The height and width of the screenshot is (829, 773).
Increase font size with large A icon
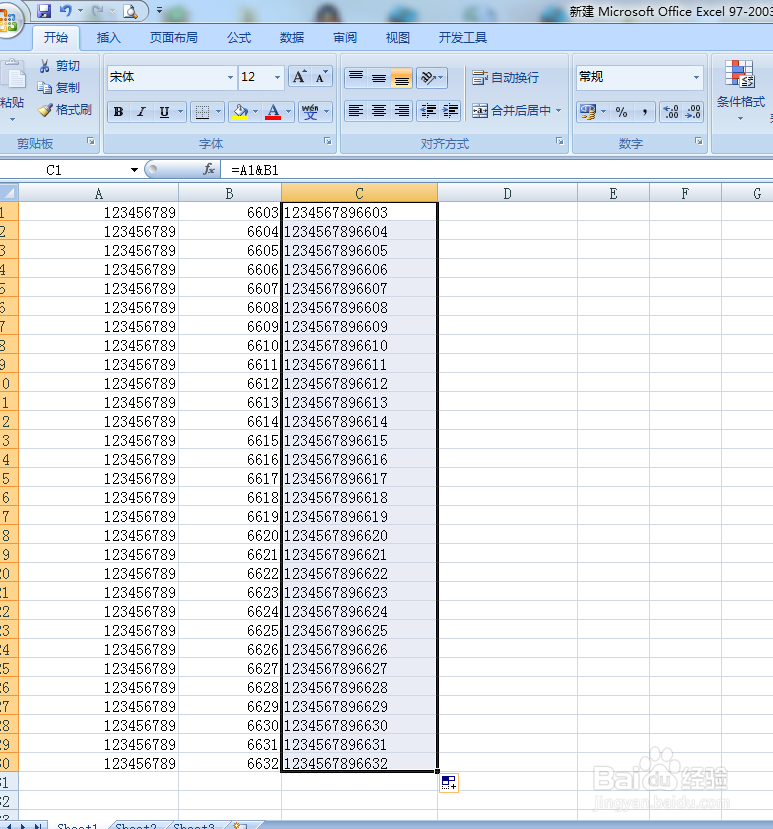click(x=299, y=77)
